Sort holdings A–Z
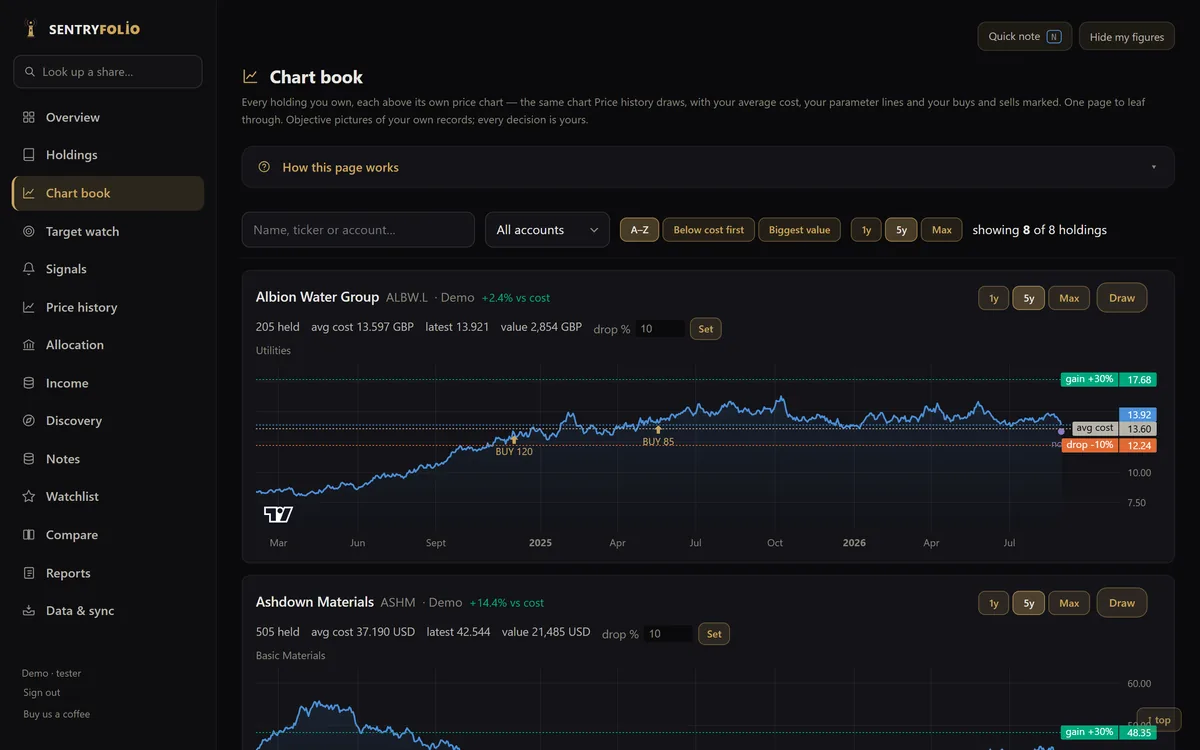 point(639,230)
